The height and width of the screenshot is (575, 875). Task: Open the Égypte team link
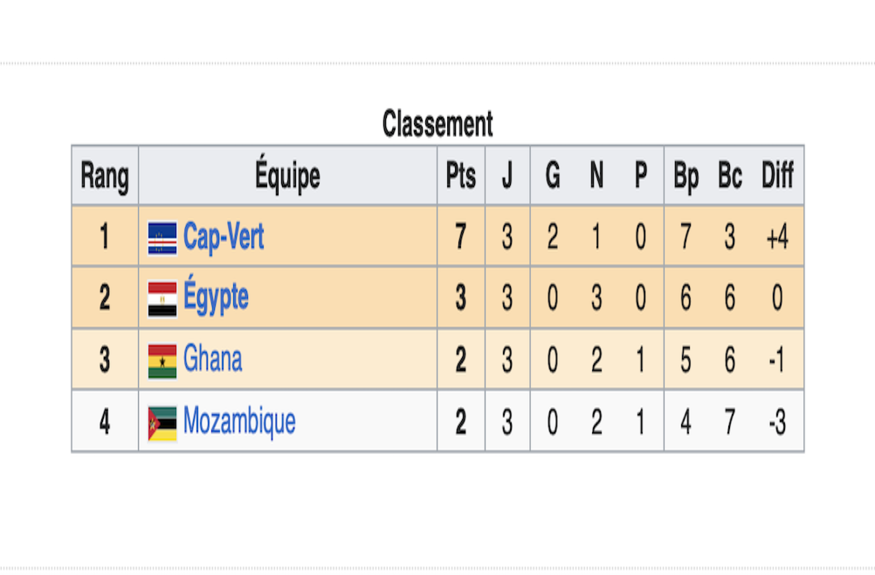(x=216, y=296)
